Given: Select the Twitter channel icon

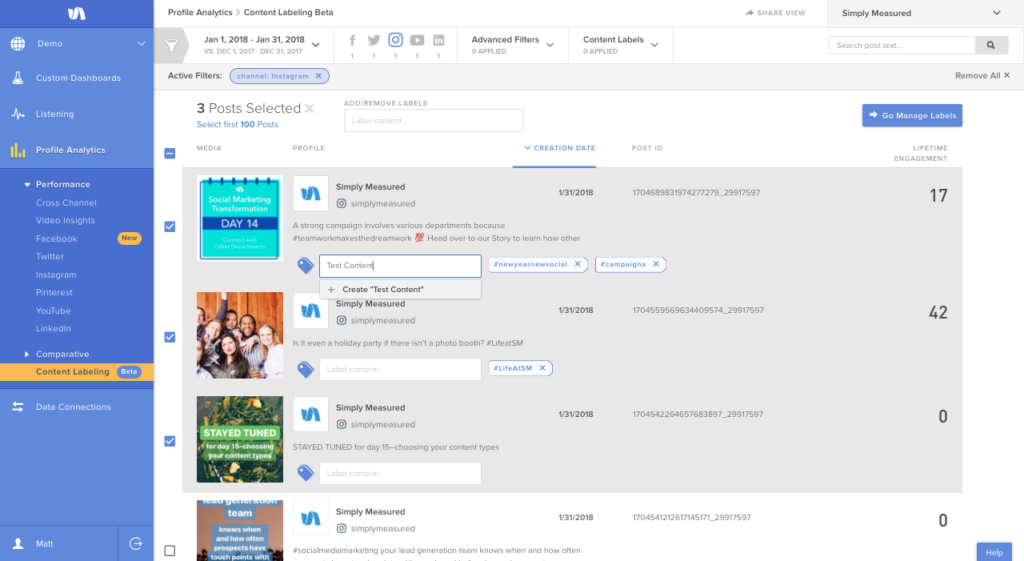Looking at the screenshot, I should [374, 40].
